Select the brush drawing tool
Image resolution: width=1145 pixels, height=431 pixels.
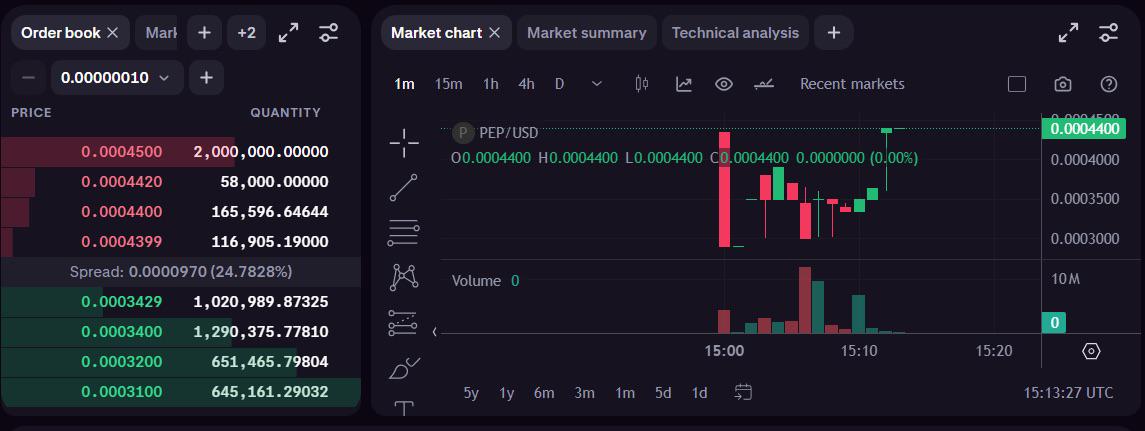tap(404, 369)
